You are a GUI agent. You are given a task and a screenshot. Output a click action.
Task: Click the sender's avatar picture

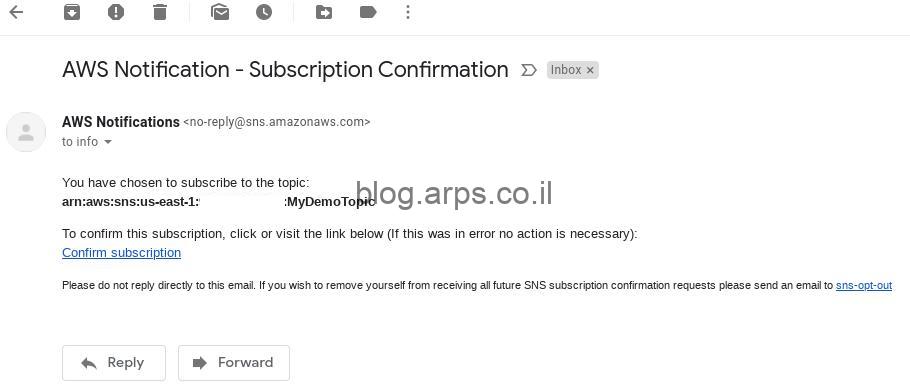tap(26, 132)
